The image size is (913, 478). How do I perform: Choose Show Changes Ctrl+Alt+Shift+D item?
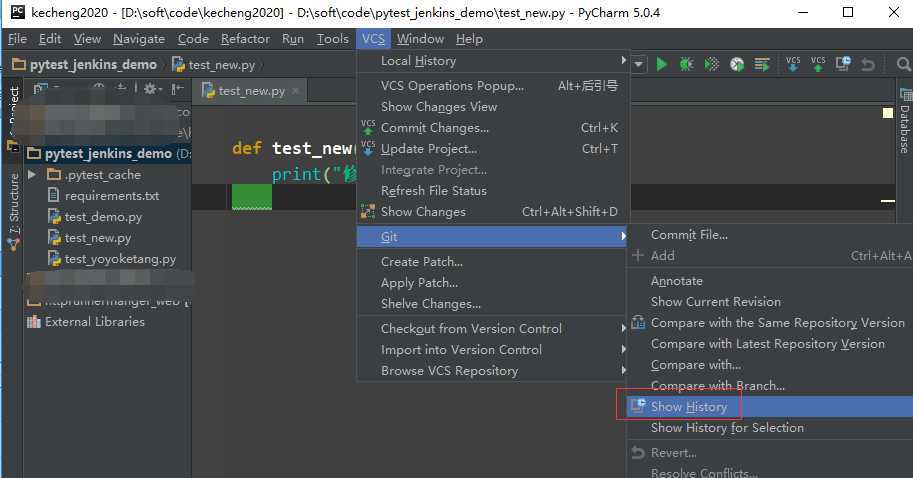(493, 211)
